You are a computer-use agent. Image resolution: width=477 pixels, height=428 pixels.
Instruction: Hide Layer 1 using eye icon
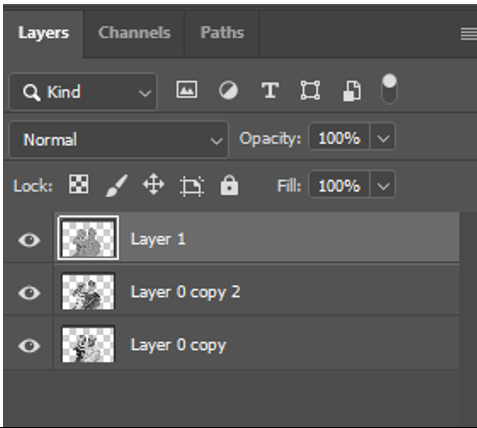pyautogui.click(x=29, y=240)
